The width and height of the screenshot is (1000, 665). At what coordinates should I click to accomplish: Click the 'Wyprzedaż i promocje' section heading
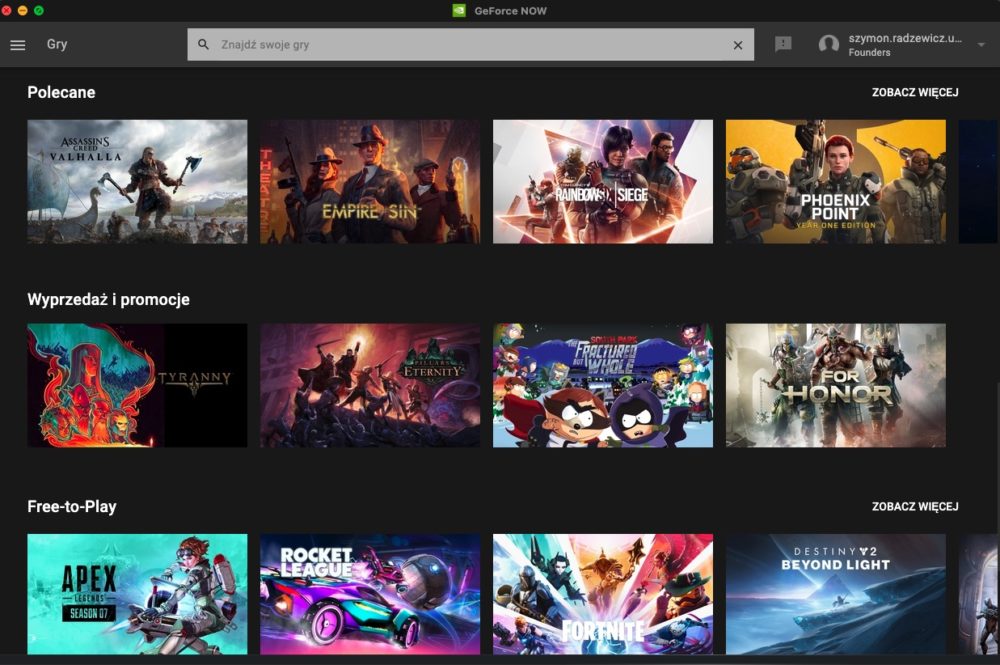(108, 300)
